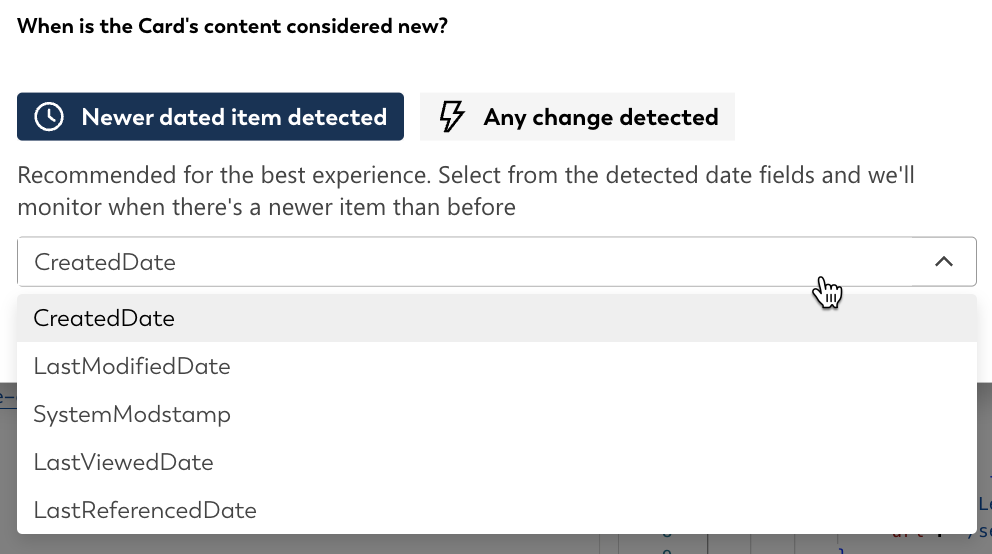Click the 'When is the Card's content considered new?' heading
Screen dimensions: 992x554
[232, 26]
